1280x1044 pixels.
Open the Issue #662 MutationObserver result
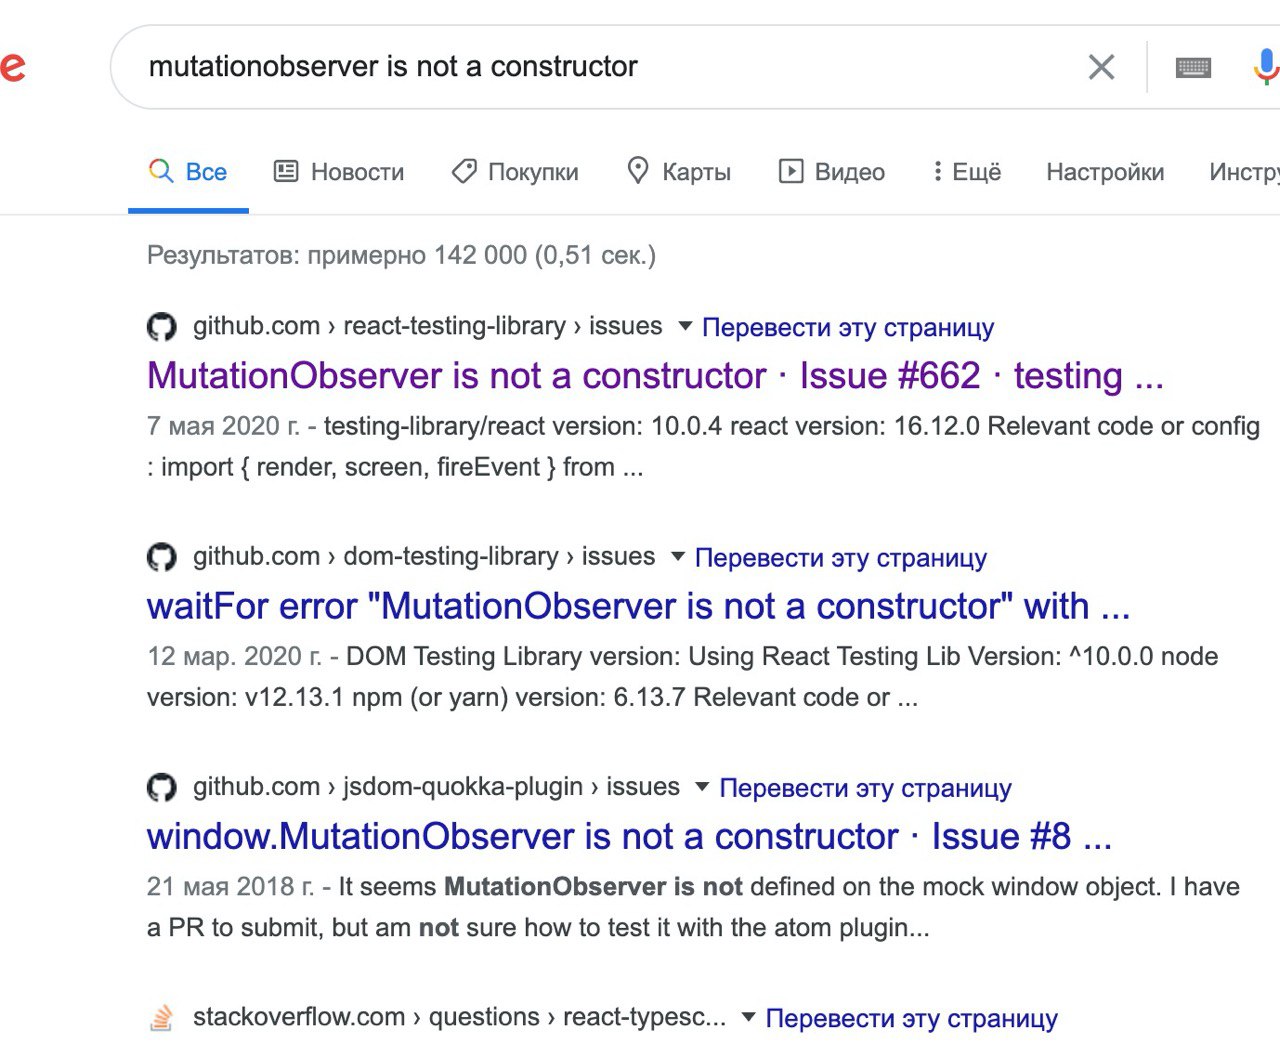point(655,376)
